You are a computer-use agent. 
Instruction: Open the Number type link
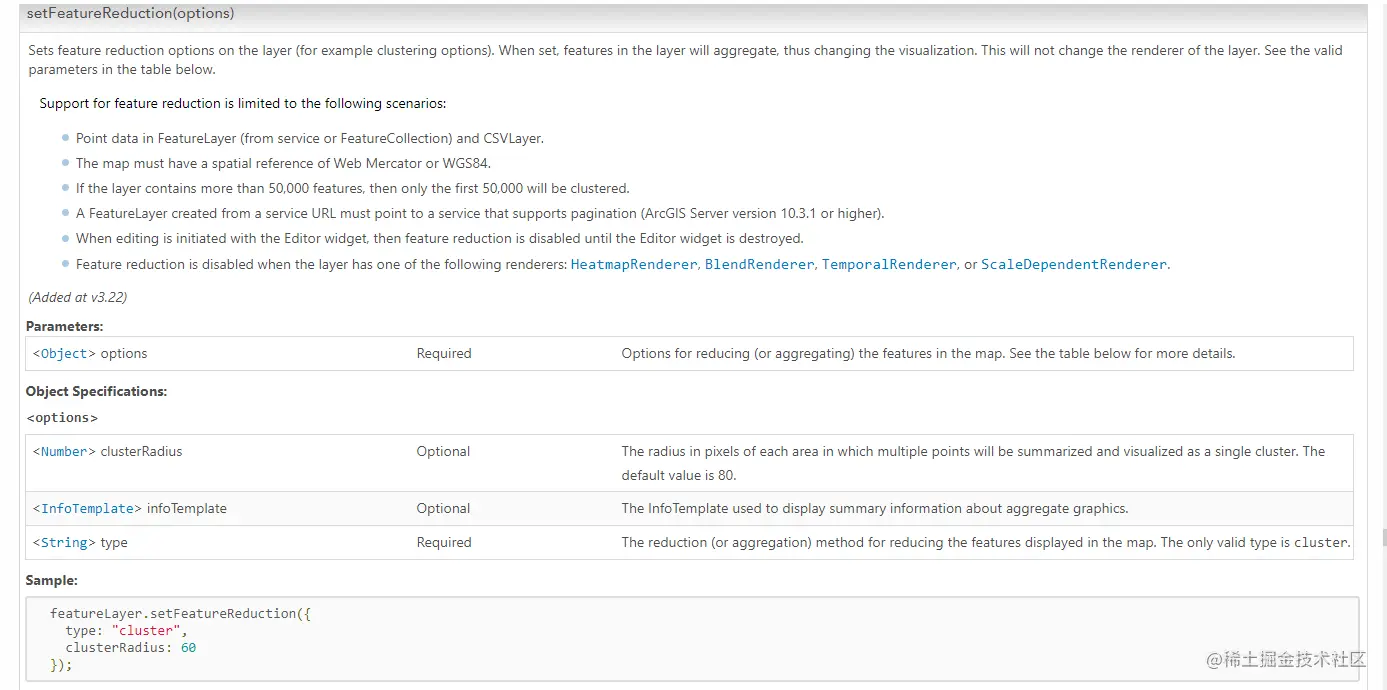[64, 452]
